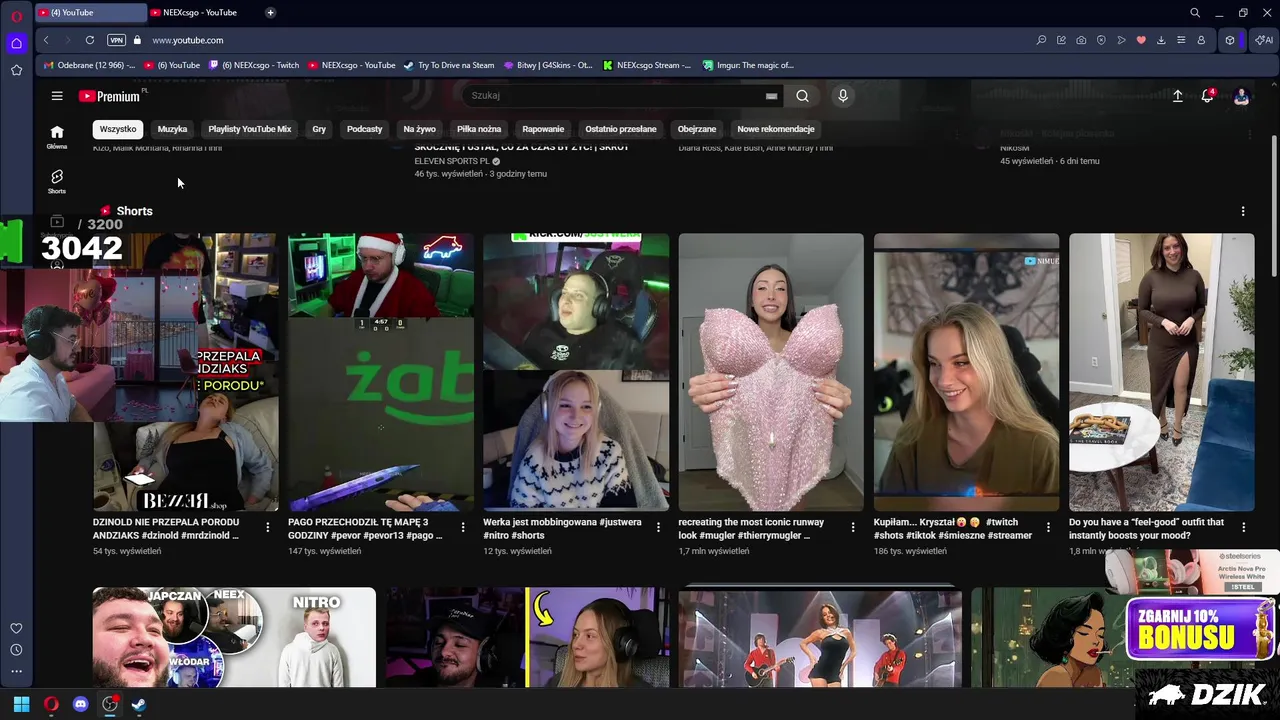Select the Gry filter chip
Image resolution: width=1280 pixels, height=720 pixels.
(x=319, y=129)
